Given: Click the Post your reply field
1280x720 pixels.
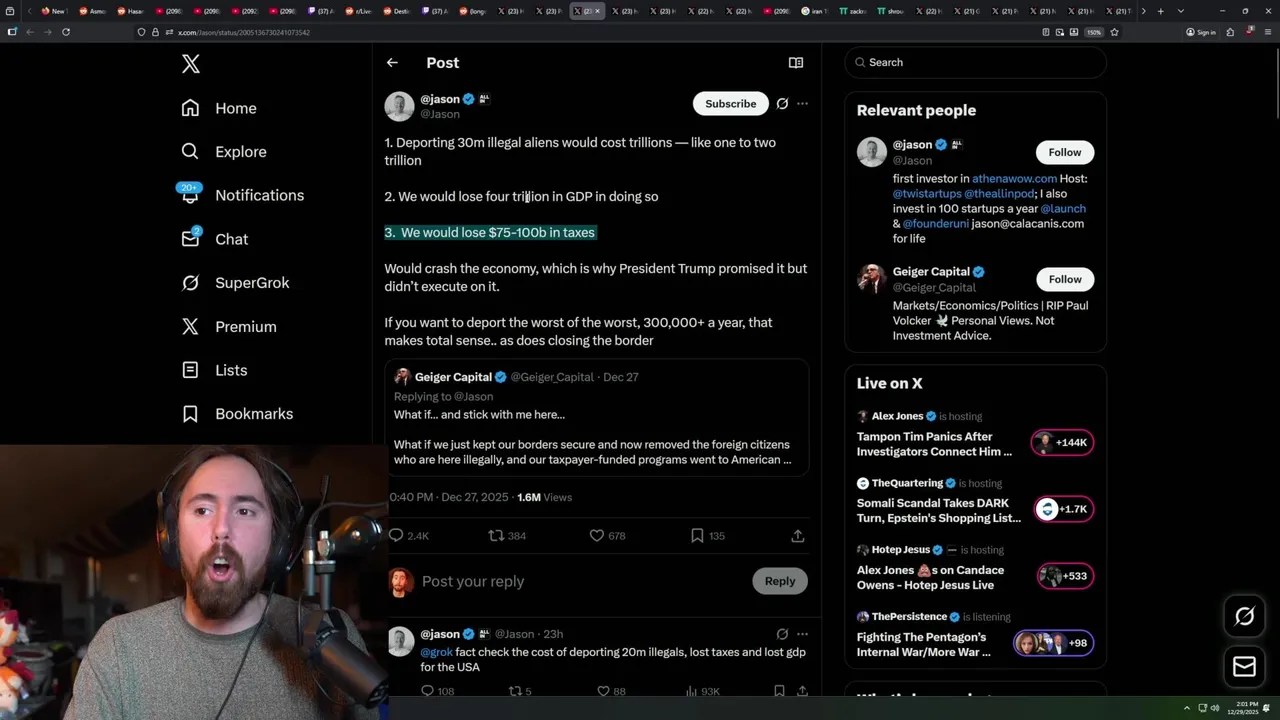Looking at the screenshot, I should (580, 581).
